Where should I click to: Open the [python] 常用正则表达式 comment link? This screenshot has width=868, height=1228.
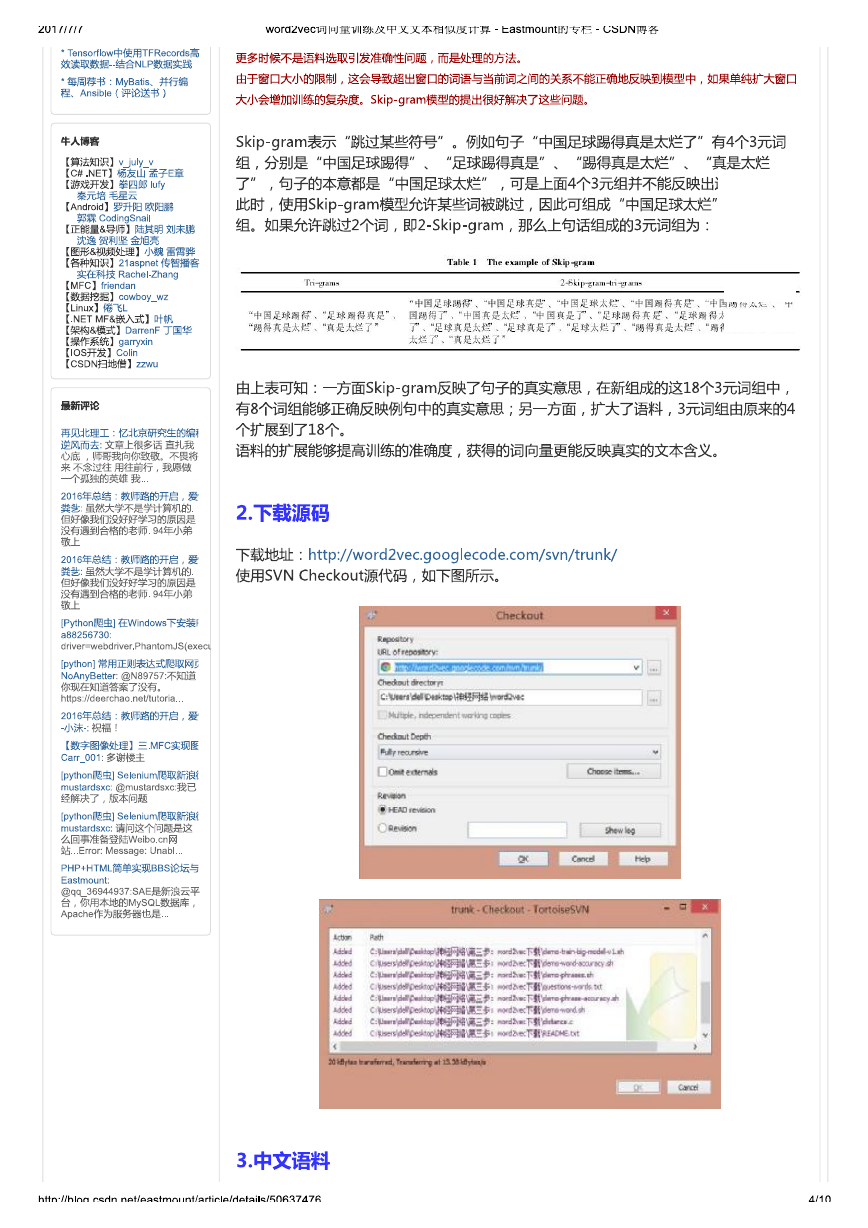129,664
